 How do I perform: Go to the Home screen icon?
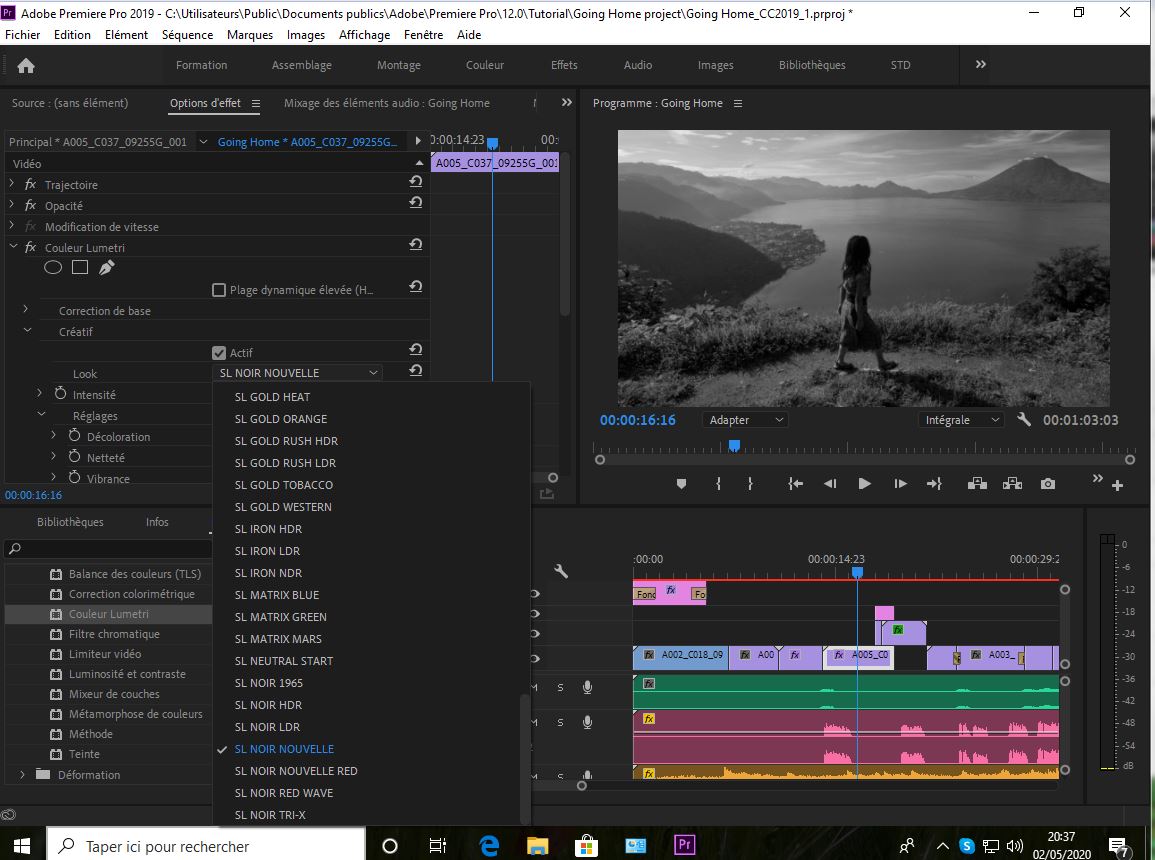(26, 66)
